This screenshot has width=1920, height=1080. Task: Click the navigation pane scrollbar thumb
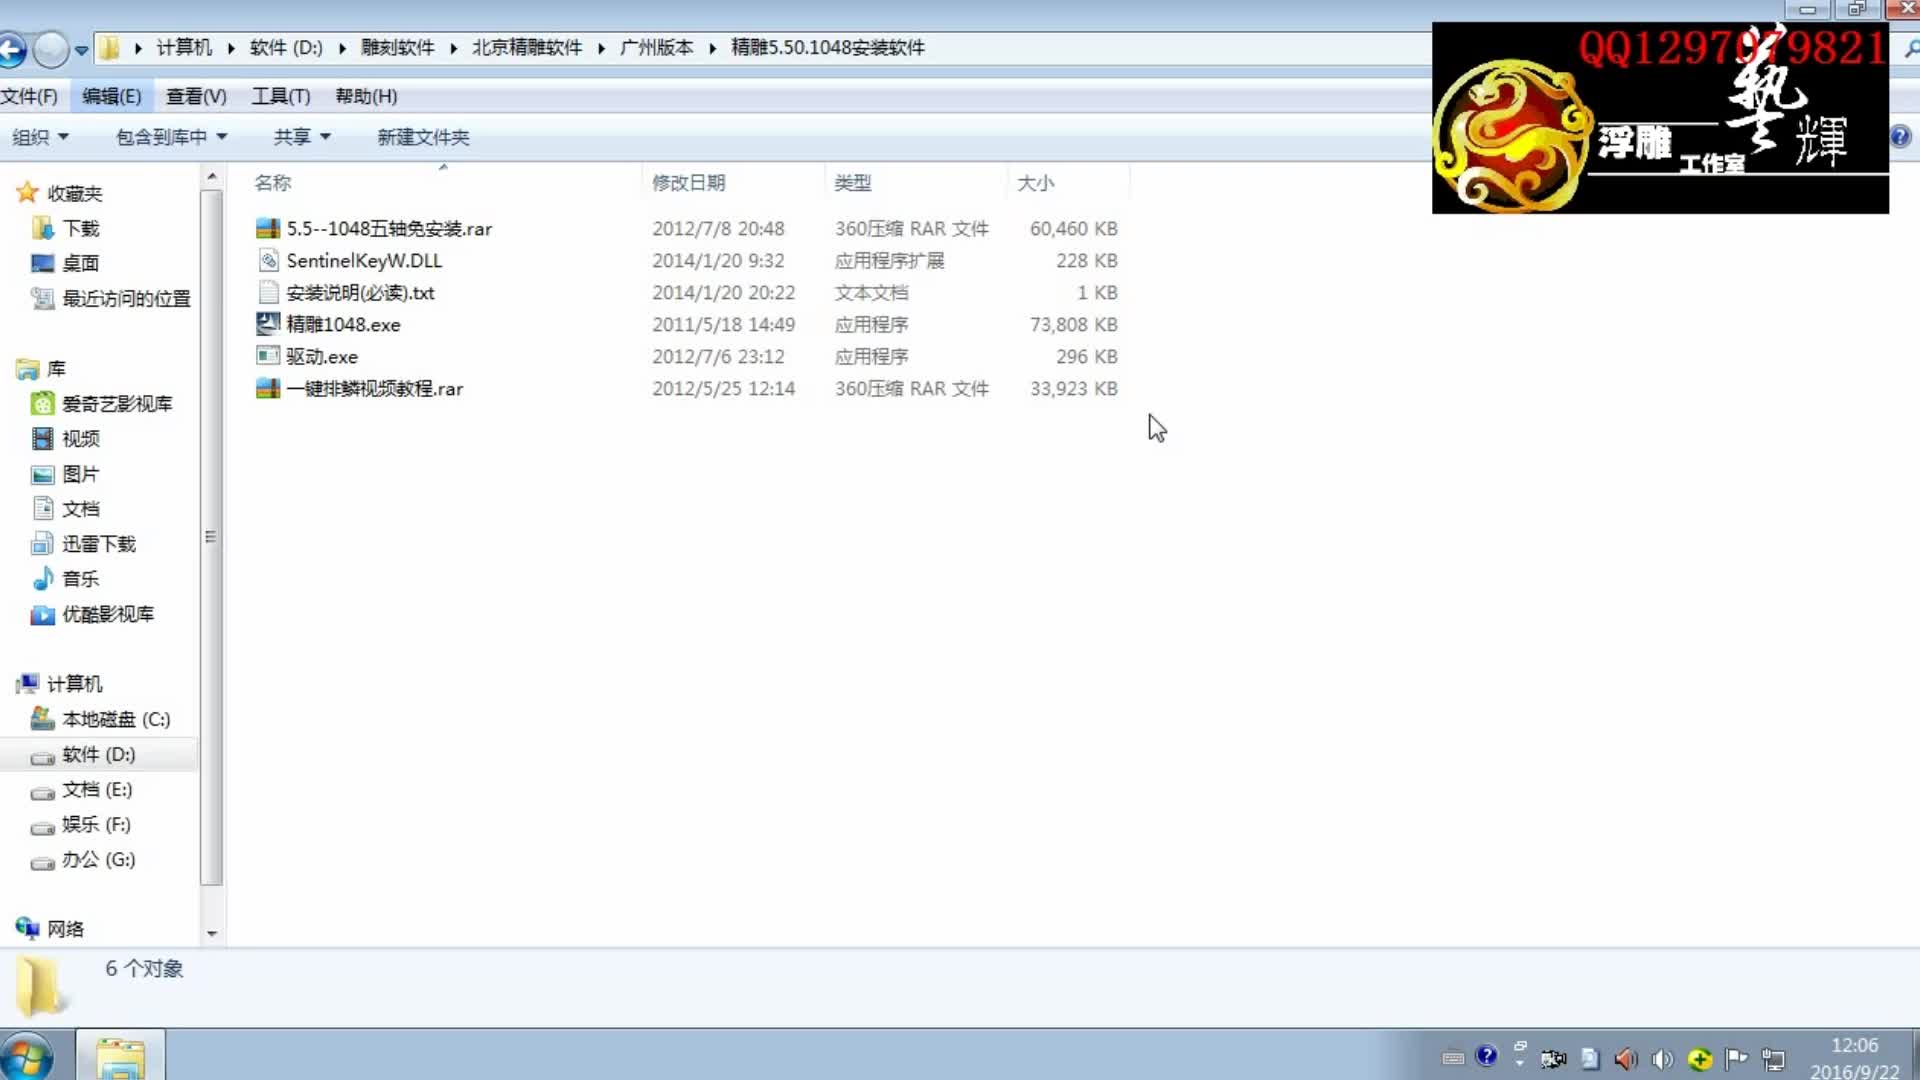coord(211,537)
